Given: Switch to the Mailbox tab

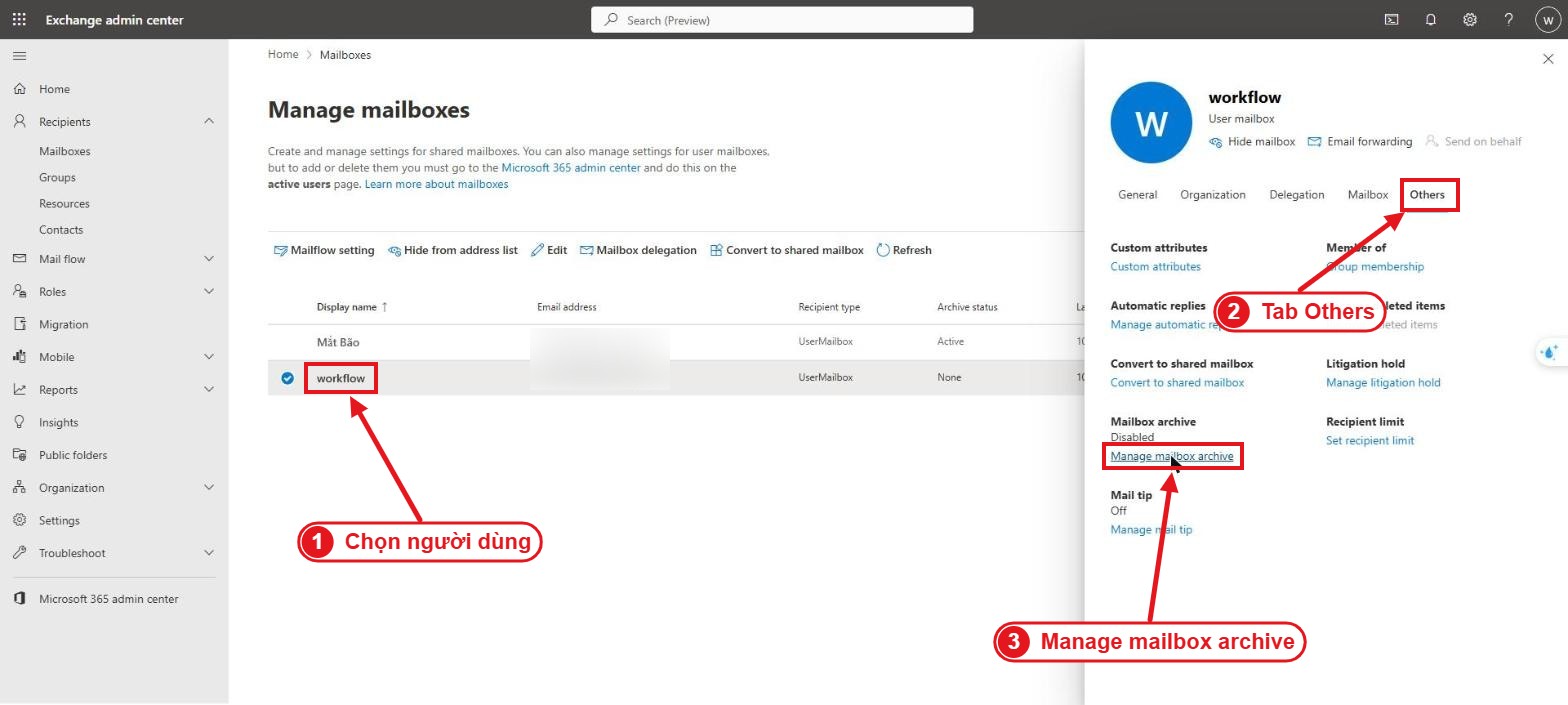Looking at the screenshot, I should pyautogui.click(x=1368, y=195).
